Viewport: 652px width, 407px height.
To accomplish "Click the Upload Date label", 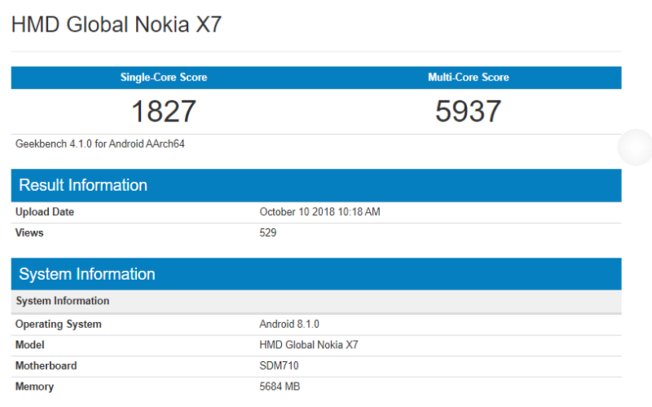I will point(44,212).
